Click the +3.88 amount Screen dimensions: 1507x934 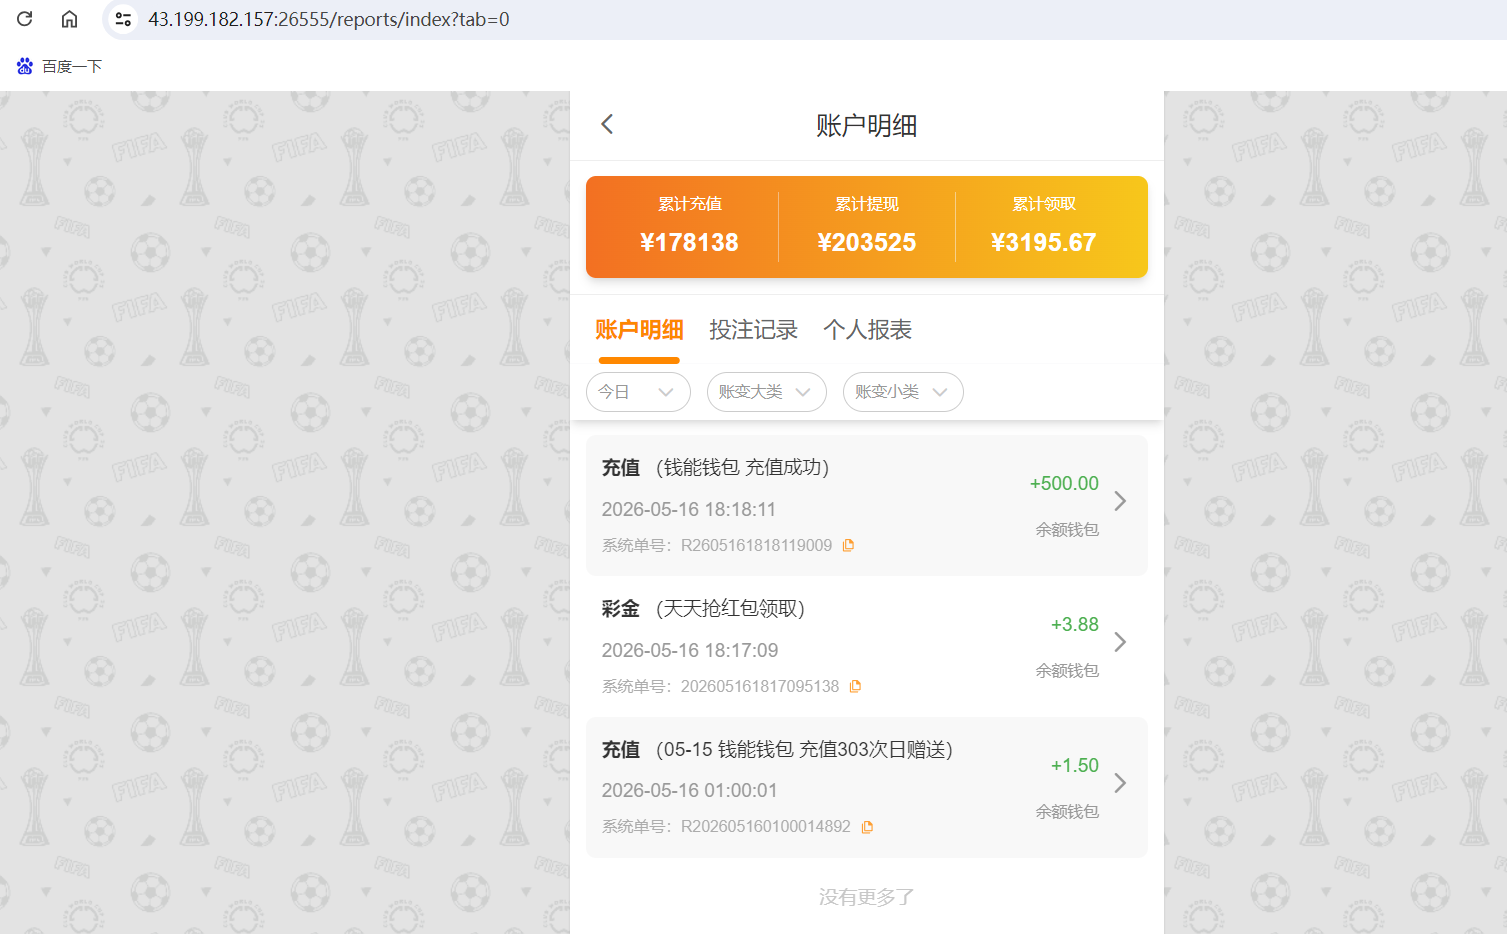pyautogui.click(x=1075, y=624)
